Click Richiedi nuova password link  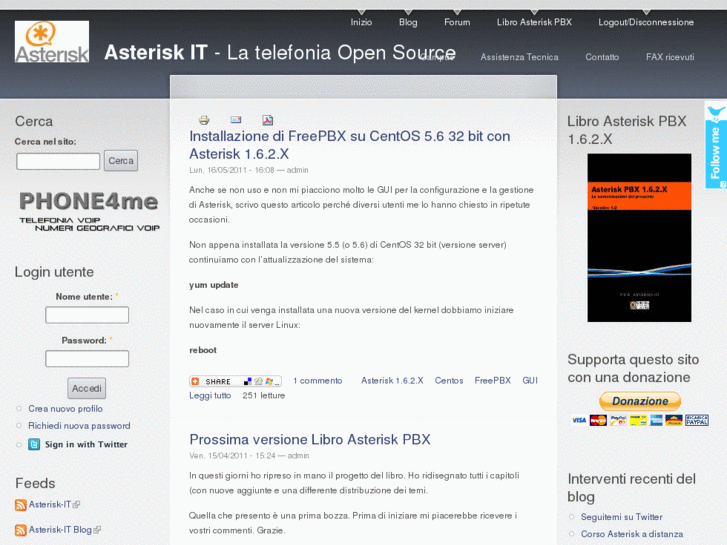[79, 426]
